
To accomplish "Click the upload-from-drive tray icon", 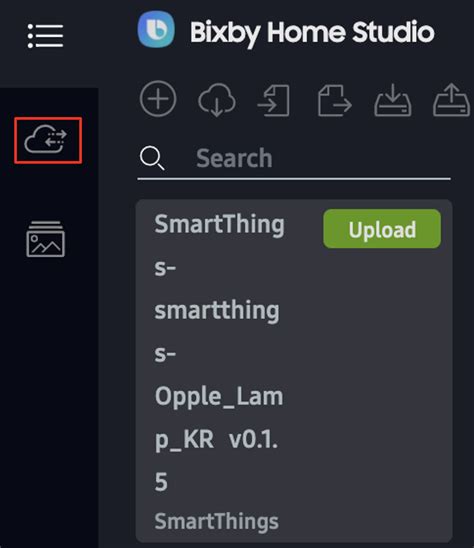I will (x=452, y=100).
